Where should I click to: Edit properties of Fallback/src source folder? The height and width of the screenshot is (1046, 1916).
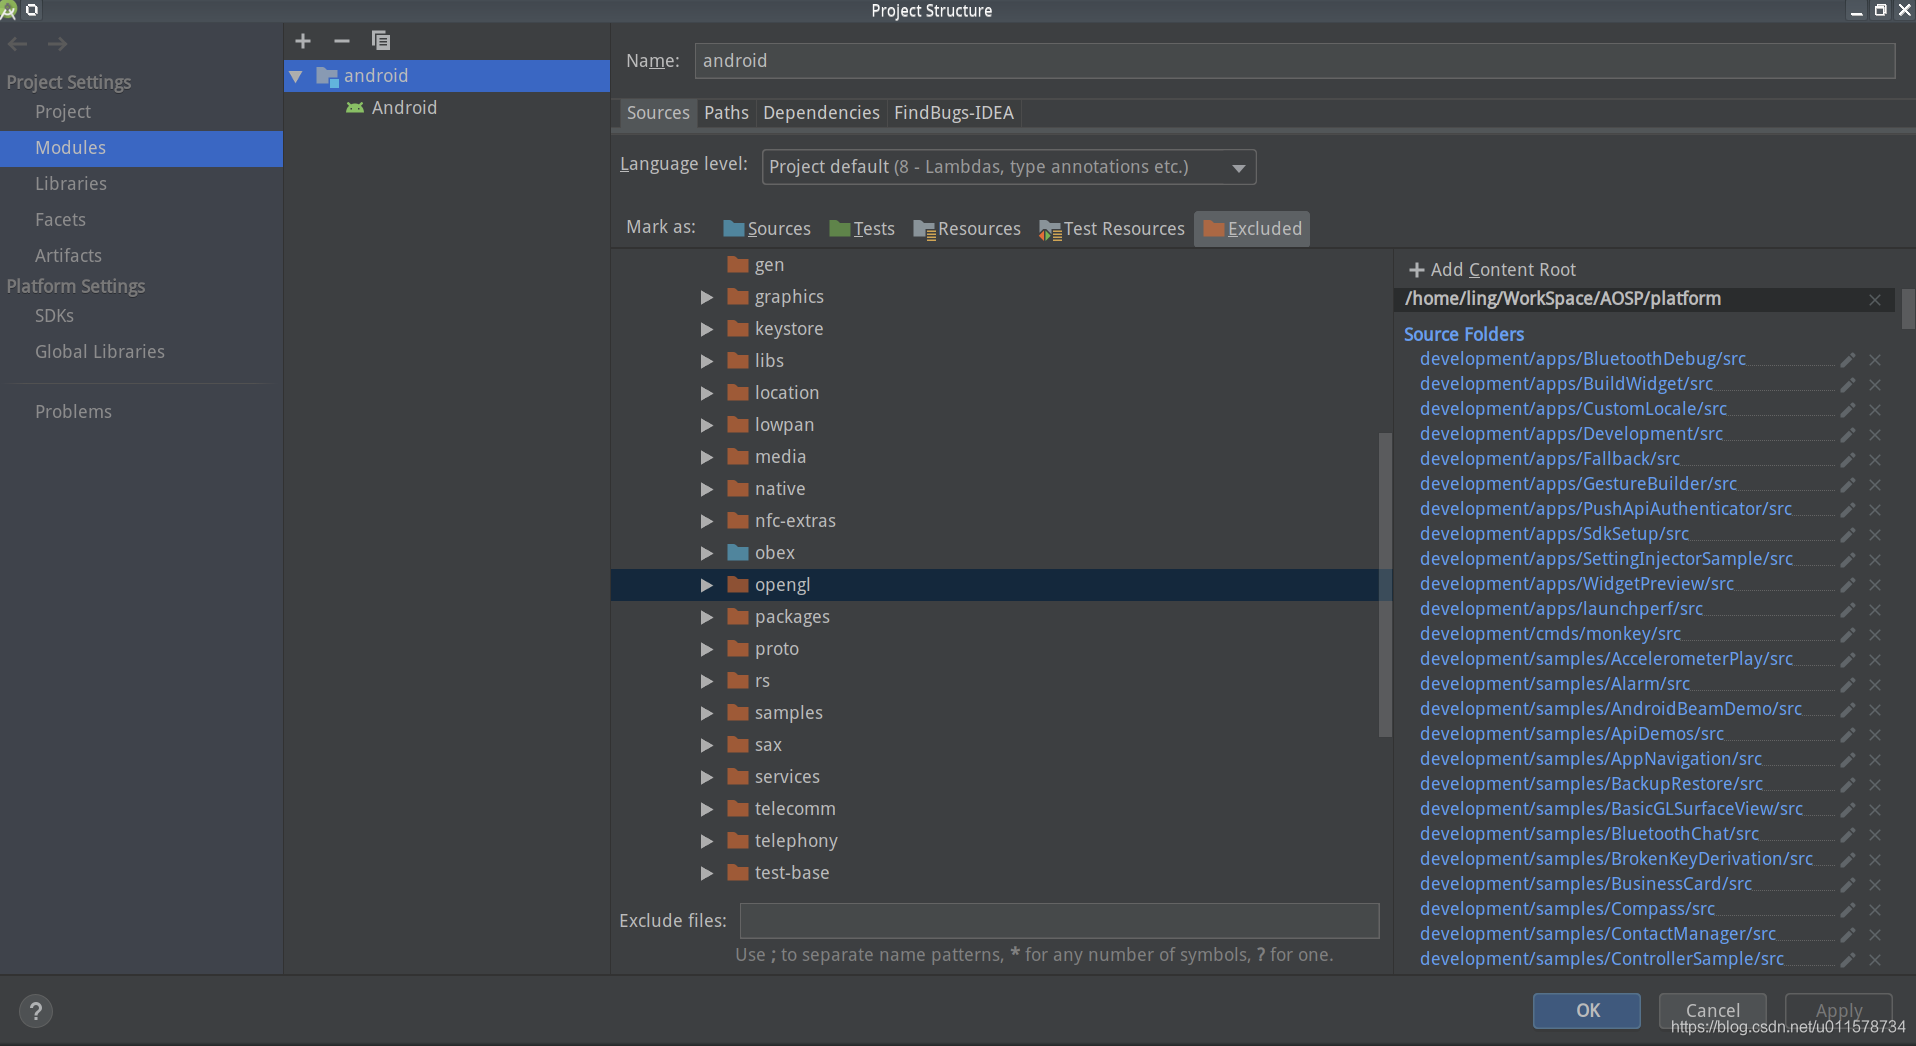click(x=1848, y=460)
